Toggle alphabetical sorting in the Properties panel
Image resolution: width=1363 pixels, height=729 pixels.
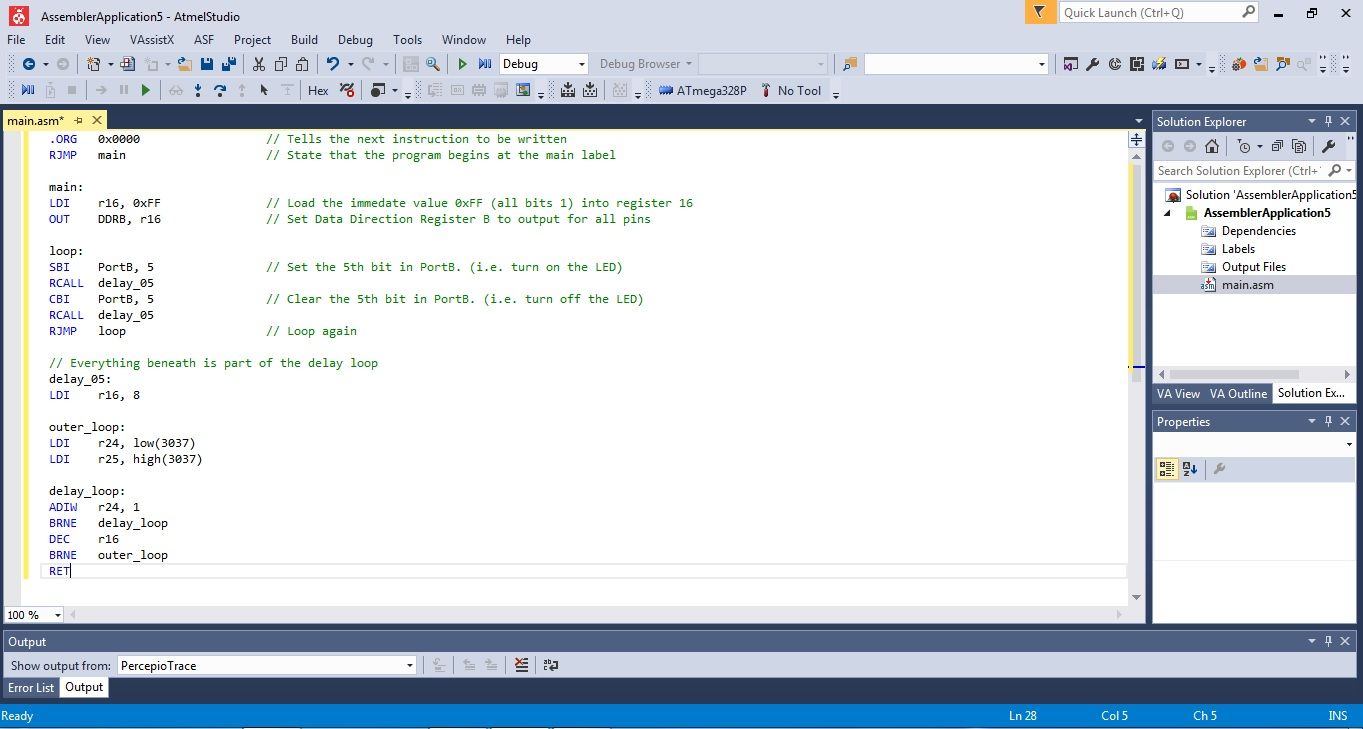pyautogui.click(x=1189, y=468)
